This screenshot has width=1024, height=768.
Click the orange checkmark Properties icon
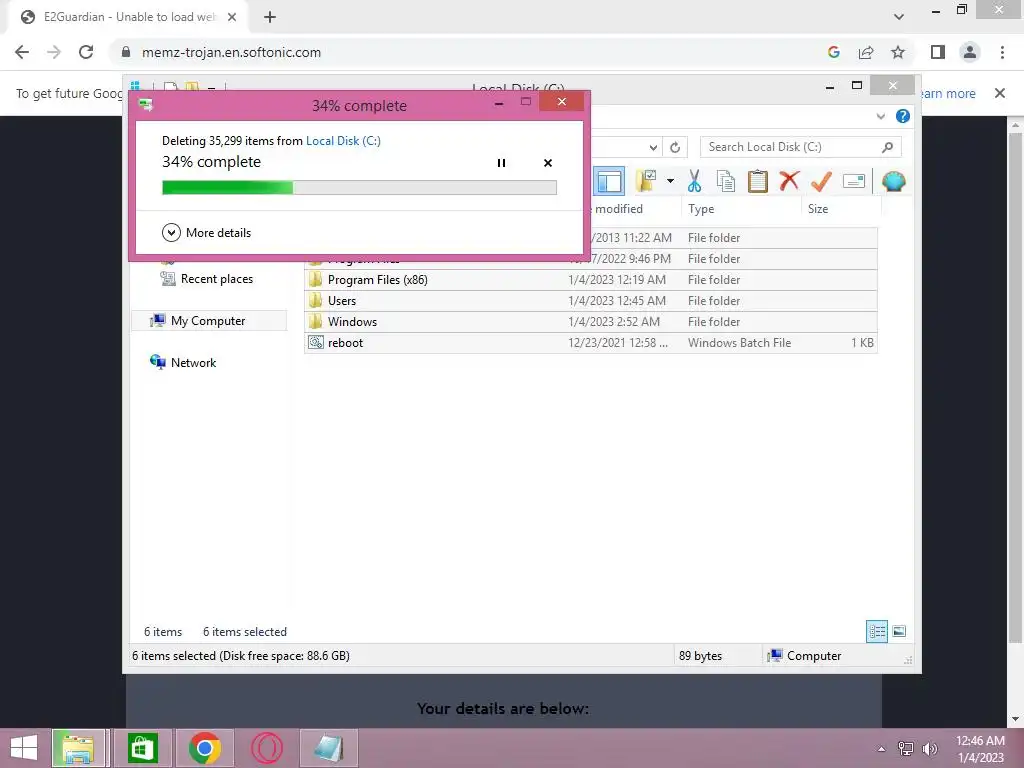click(821, 181)
